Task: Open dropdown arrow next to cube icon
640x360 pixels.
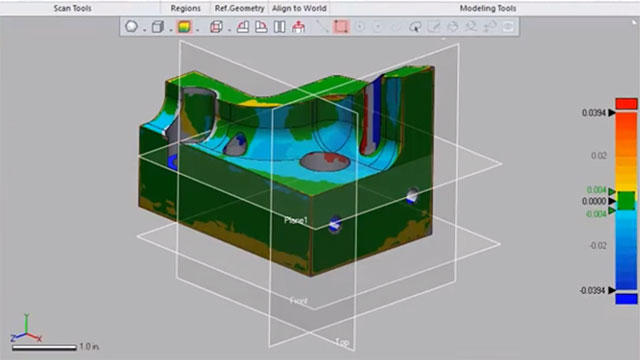Action: click(x=170, y=30)
